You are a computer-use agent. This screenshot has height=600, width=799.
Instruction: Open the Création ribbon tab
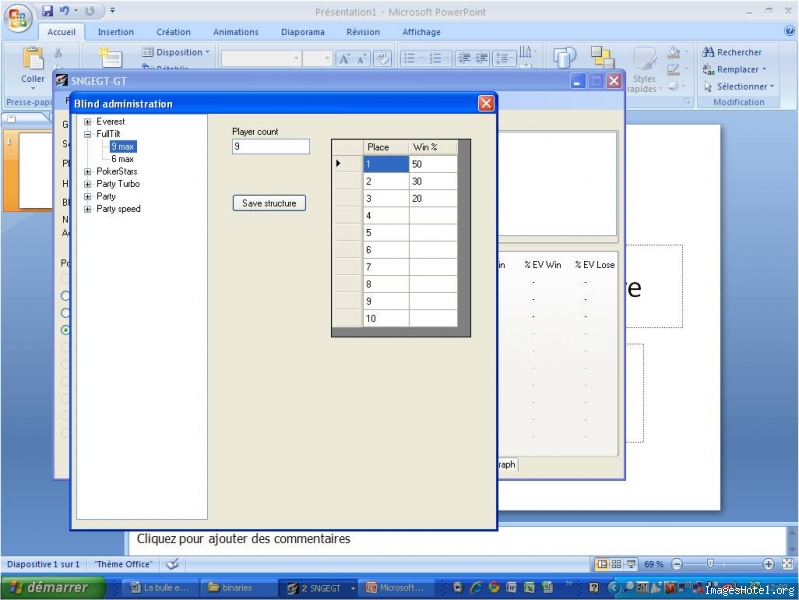pyautogui.click(x=173, y=32)
